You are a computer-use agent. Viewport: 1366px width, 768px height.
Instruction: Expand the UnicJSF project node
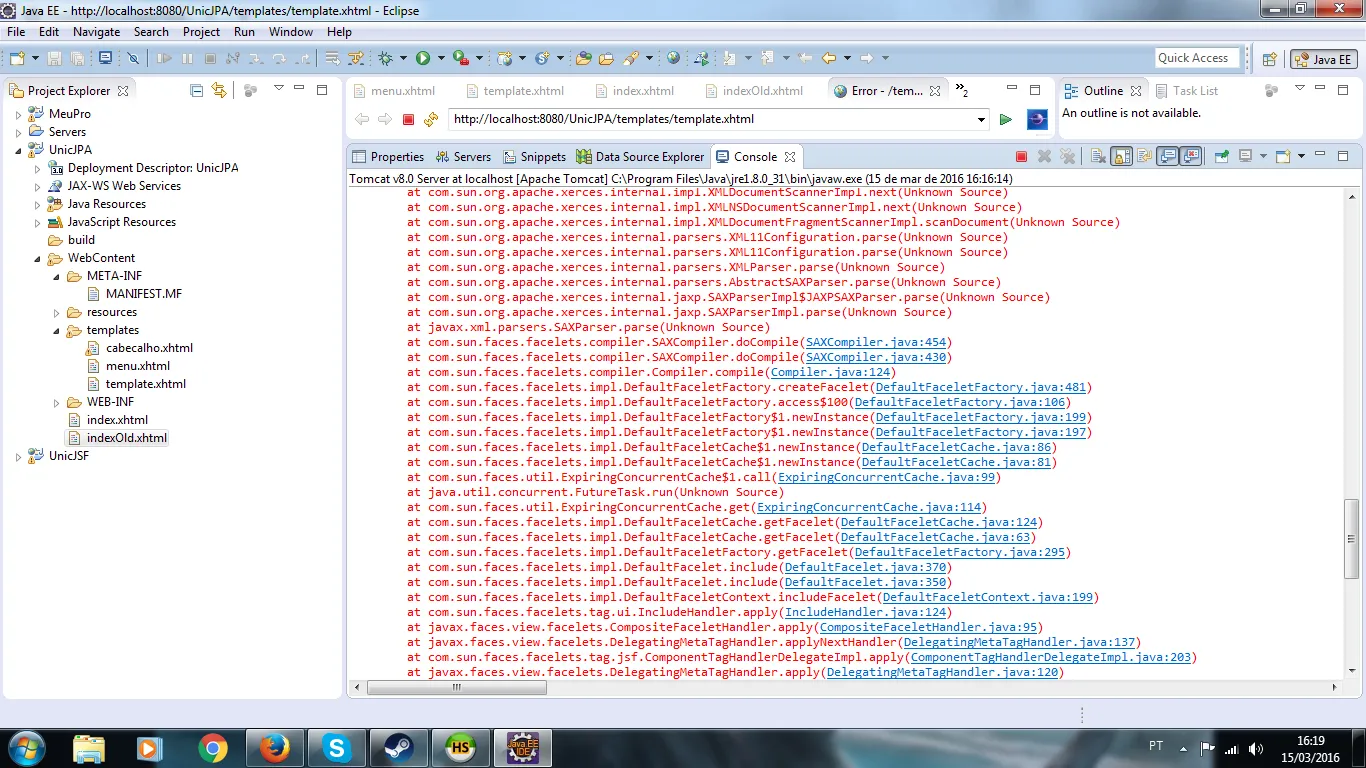pos(18,456)
